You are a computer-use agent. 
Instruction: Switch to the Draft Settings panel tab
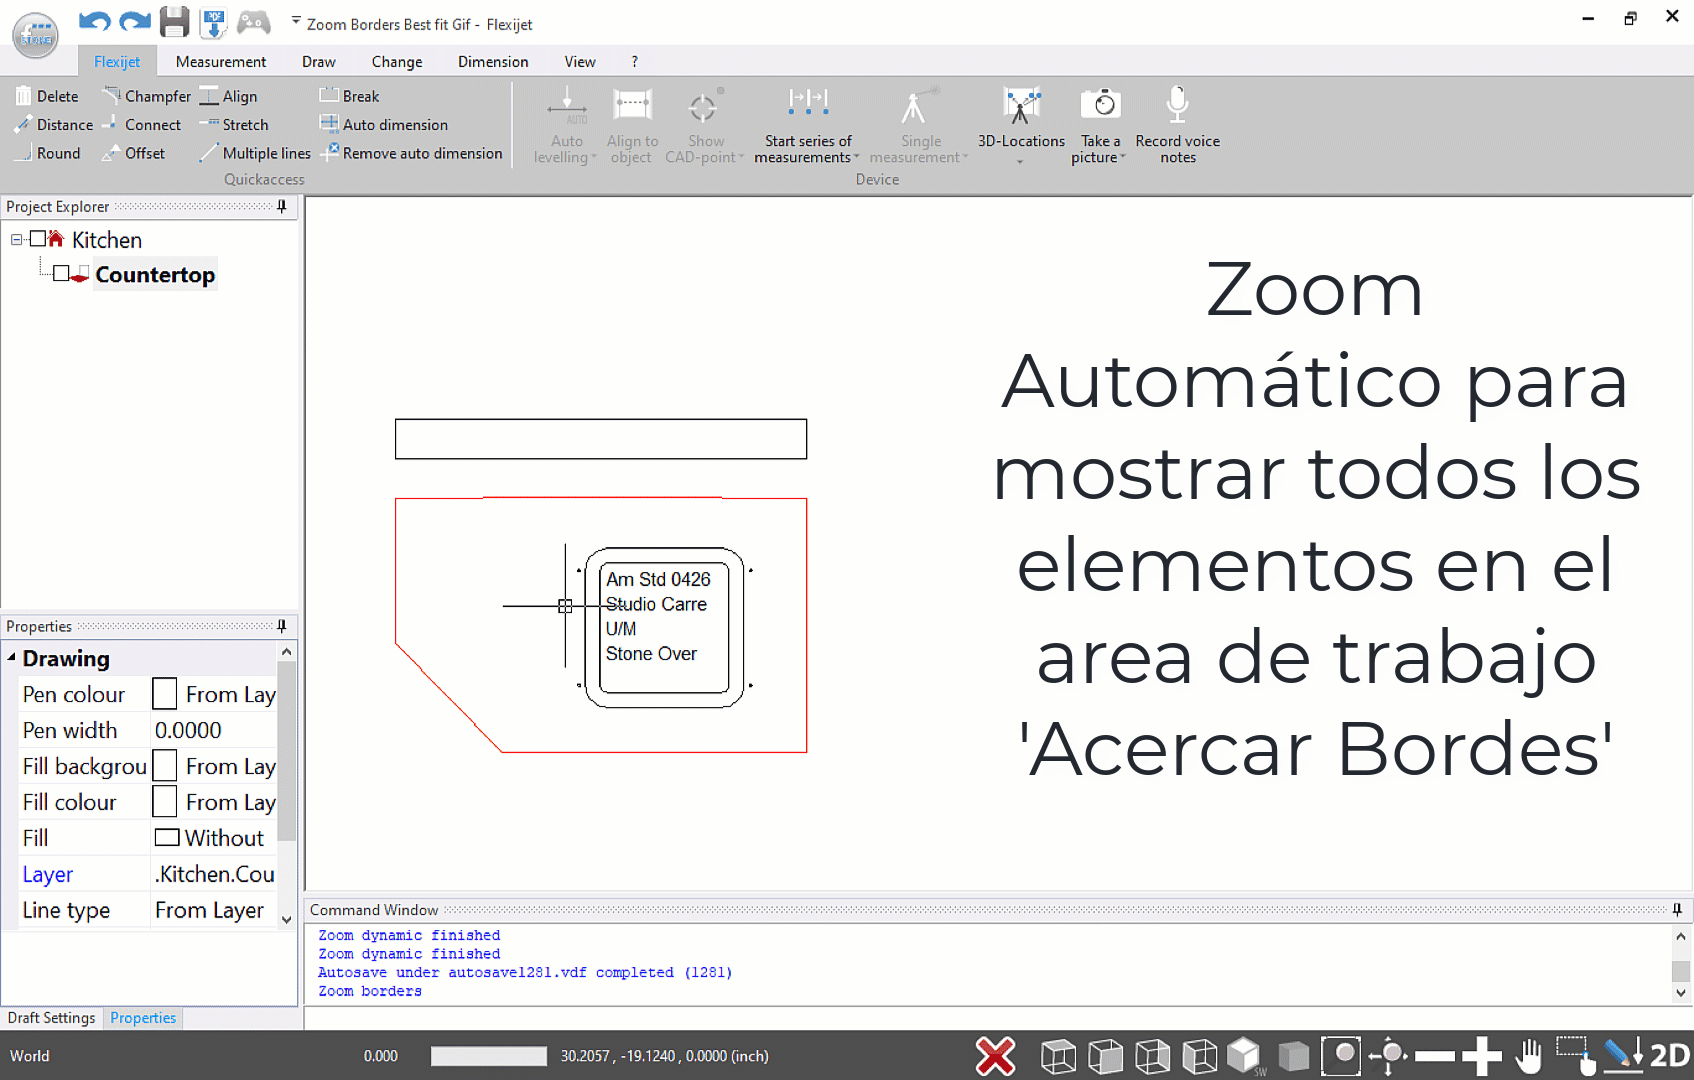(52, 1018)
